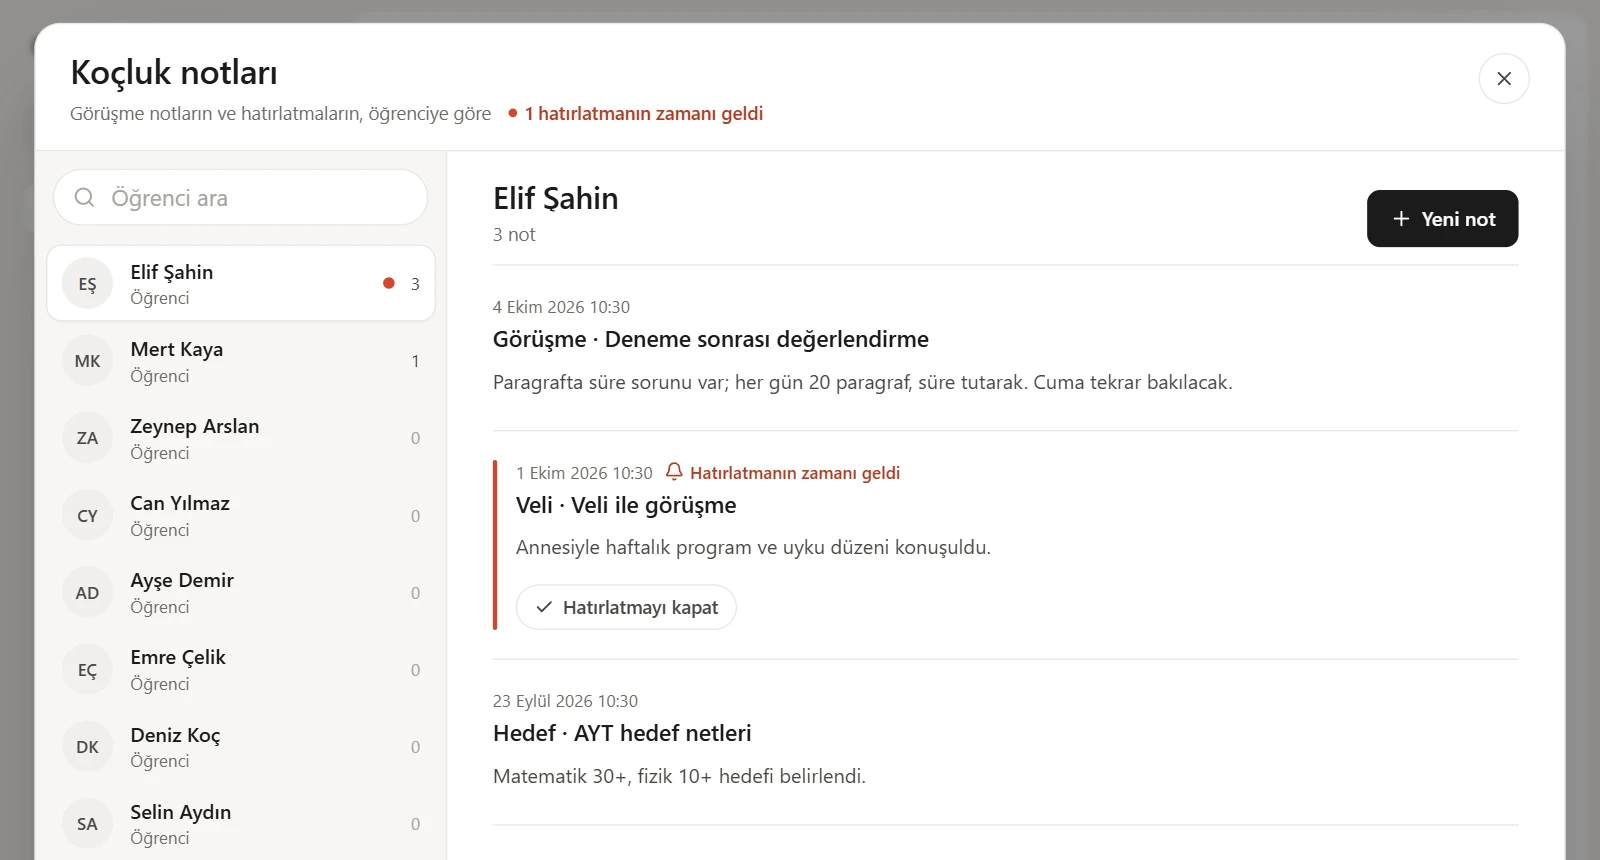Click the ES avatar for Elif Şahin
1600x860 pixels.
88,284
